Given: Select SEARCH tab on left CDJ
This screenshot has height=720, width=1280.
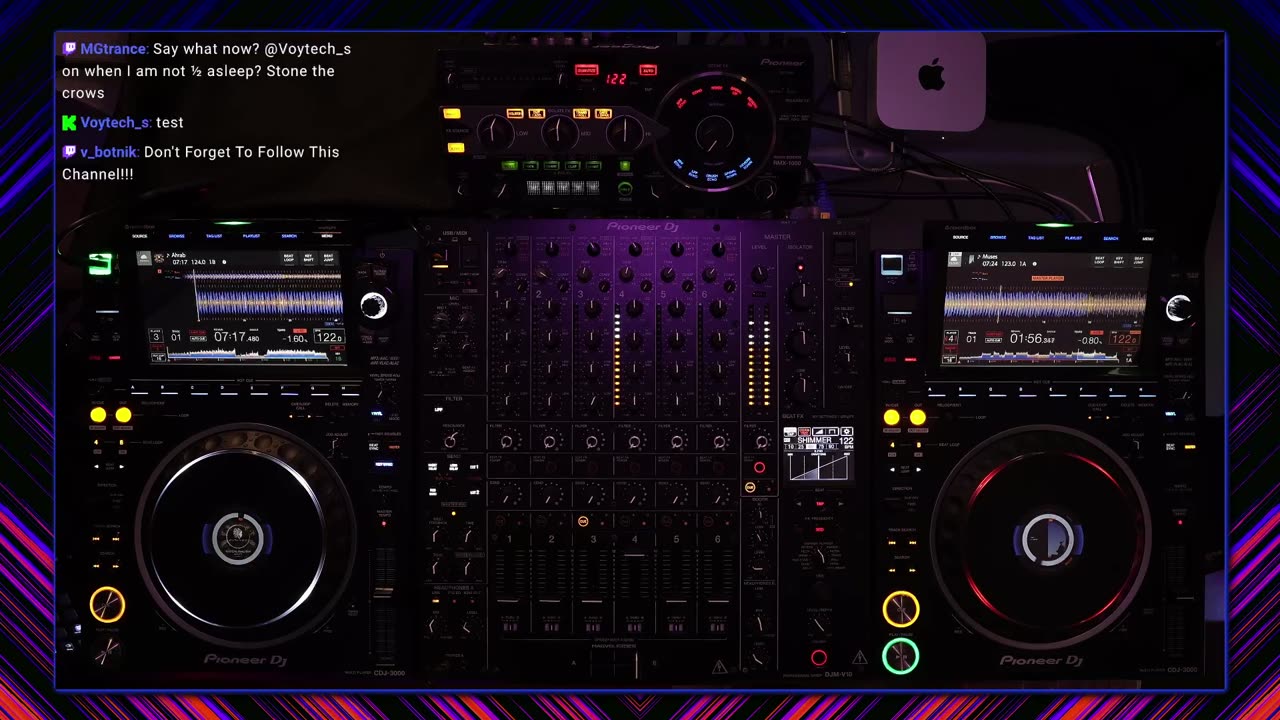Looking at the screenshot, I should pyautogui.click(x=289, y=236).
